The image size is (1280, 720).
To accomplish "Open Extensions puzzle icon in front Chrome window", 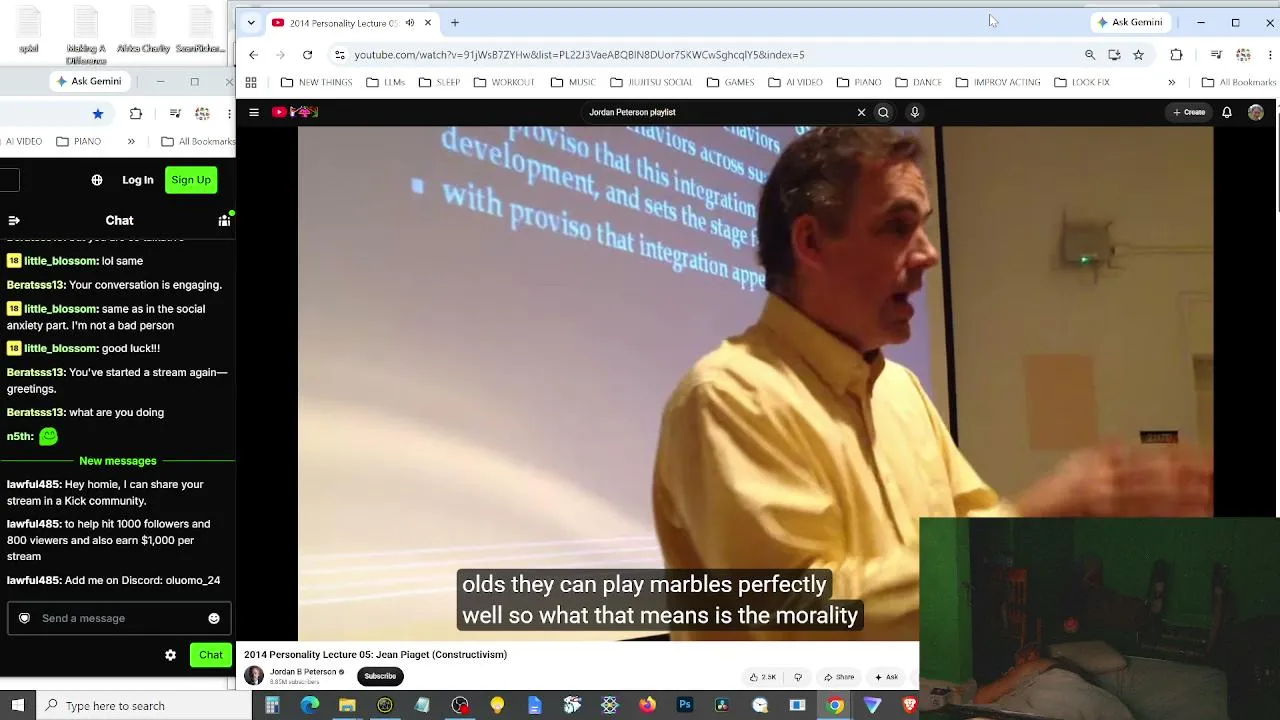I will [1176, 55].
